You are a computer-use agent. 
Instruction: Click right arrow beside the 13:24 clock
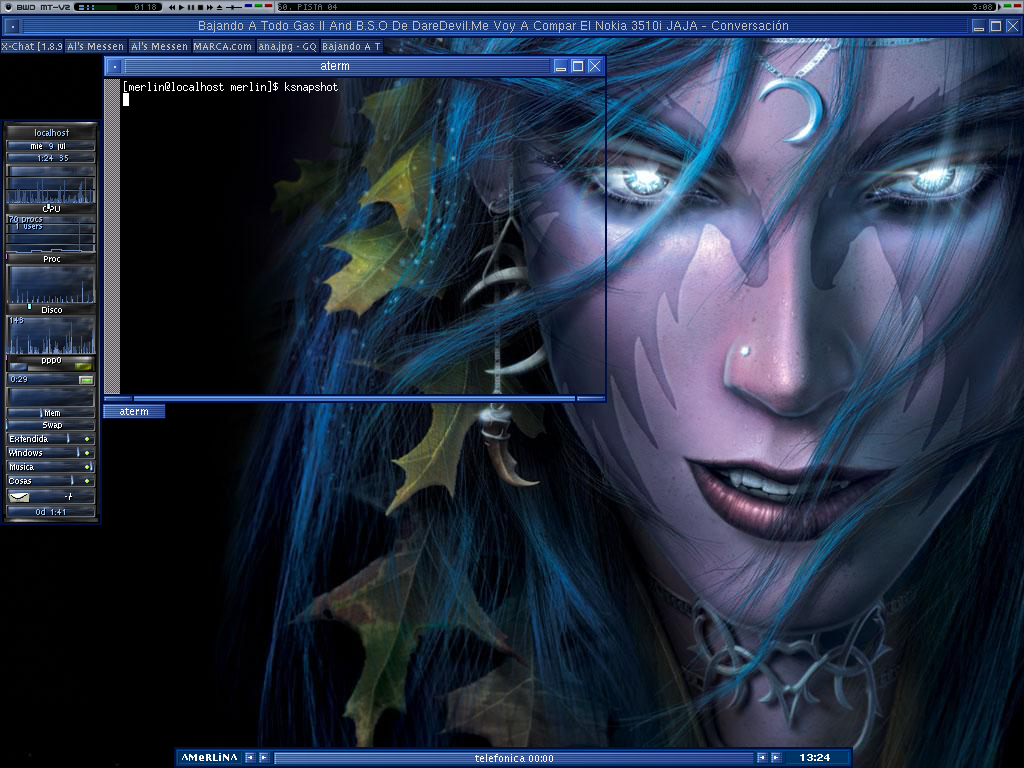(776, 758)
